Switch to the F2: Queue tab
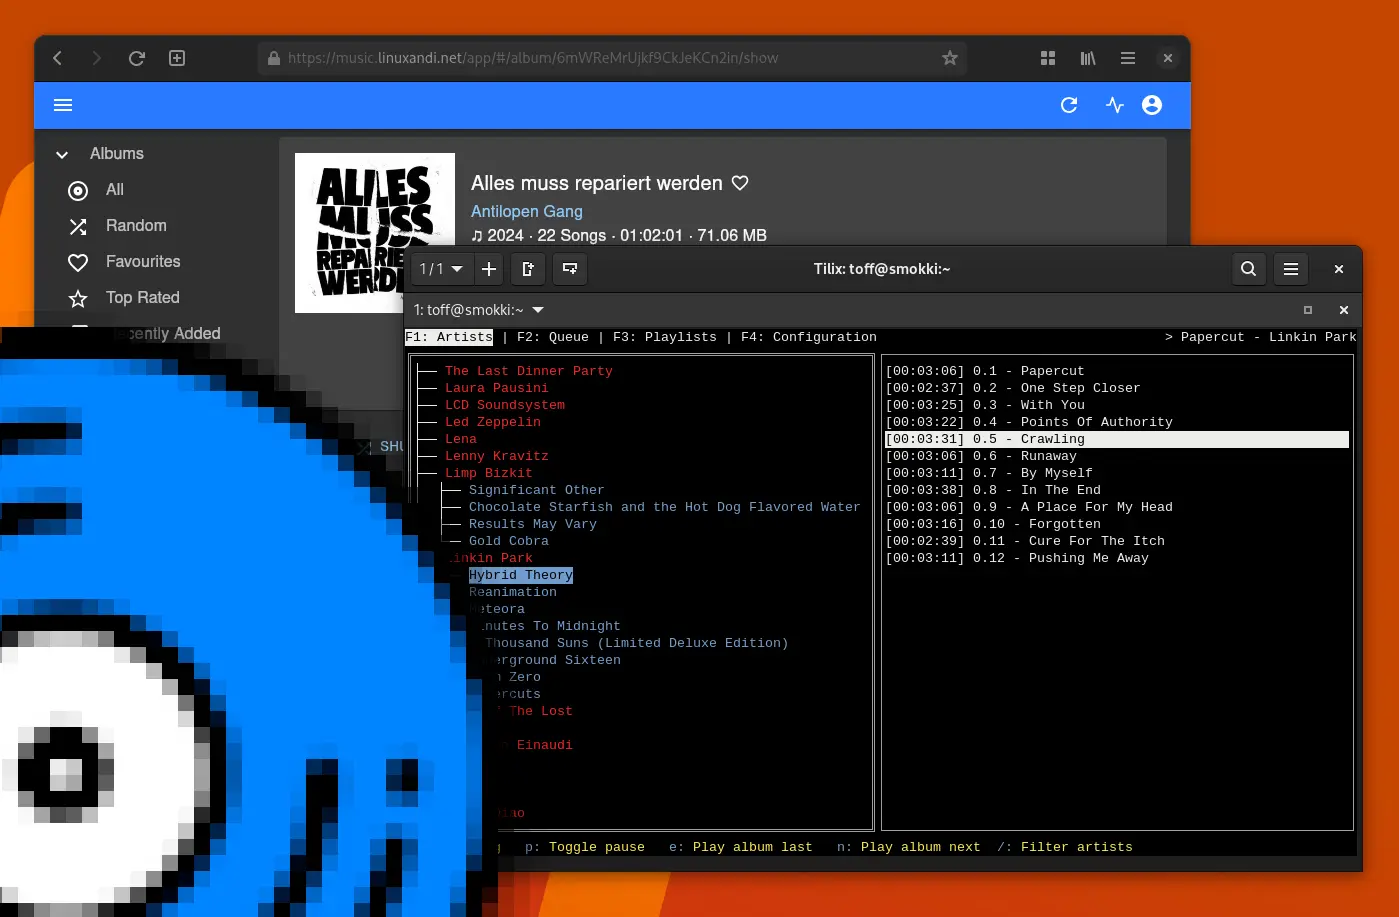 pos(553,337)
